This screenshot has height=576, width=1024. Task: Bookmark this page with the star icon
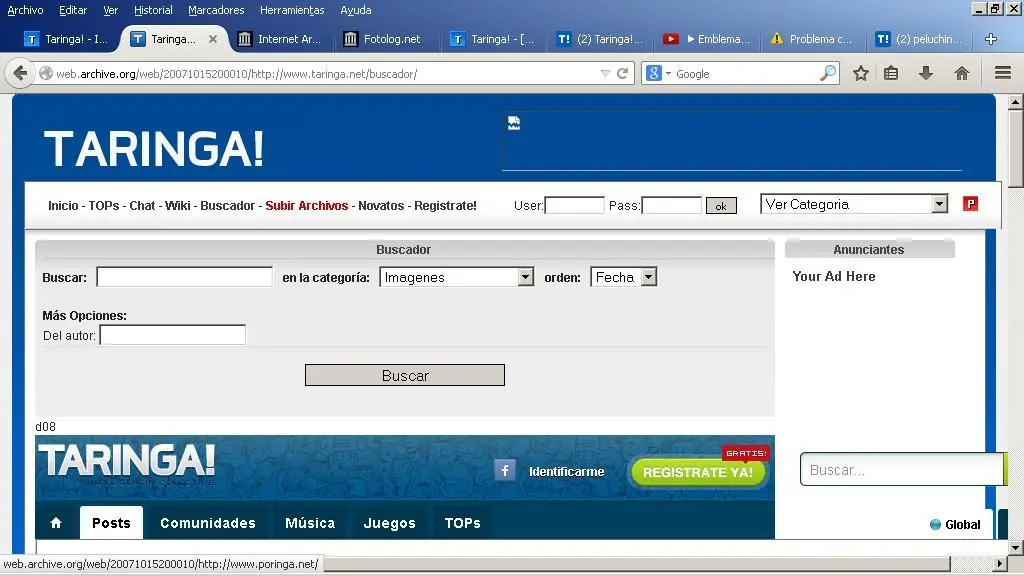(x=860, y=73)
